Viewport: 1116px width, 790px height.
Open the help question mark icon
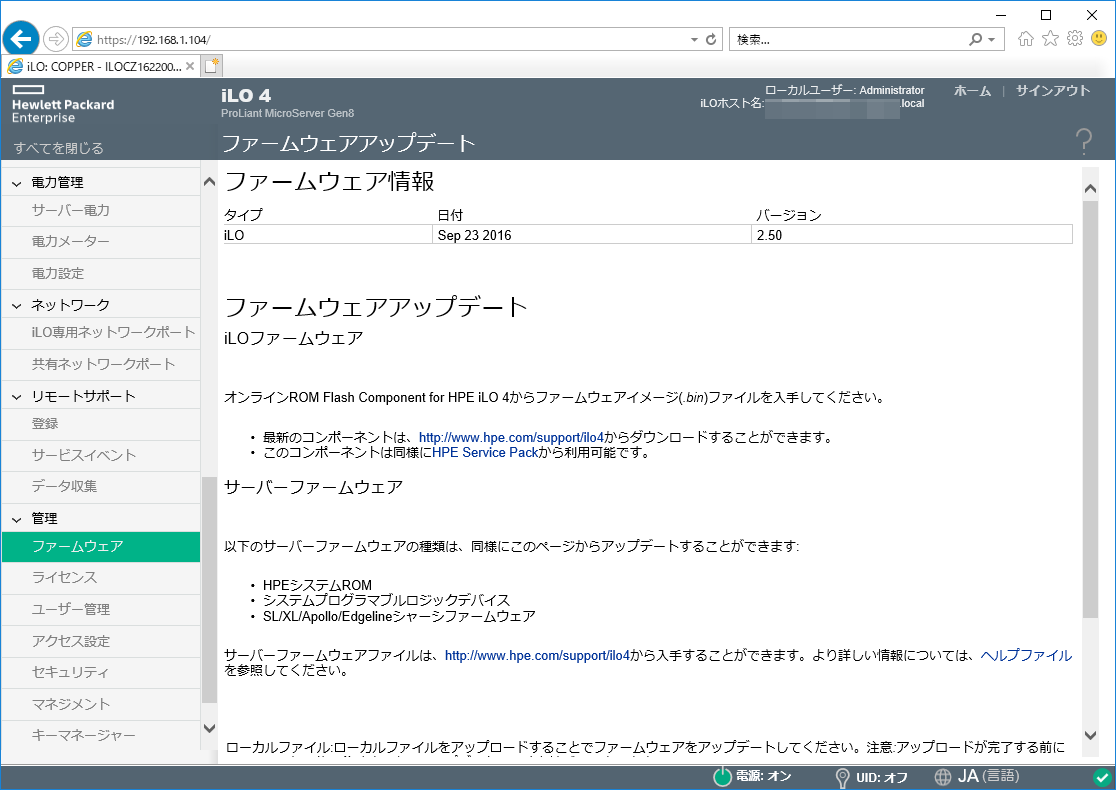(x=1083, y=142)
